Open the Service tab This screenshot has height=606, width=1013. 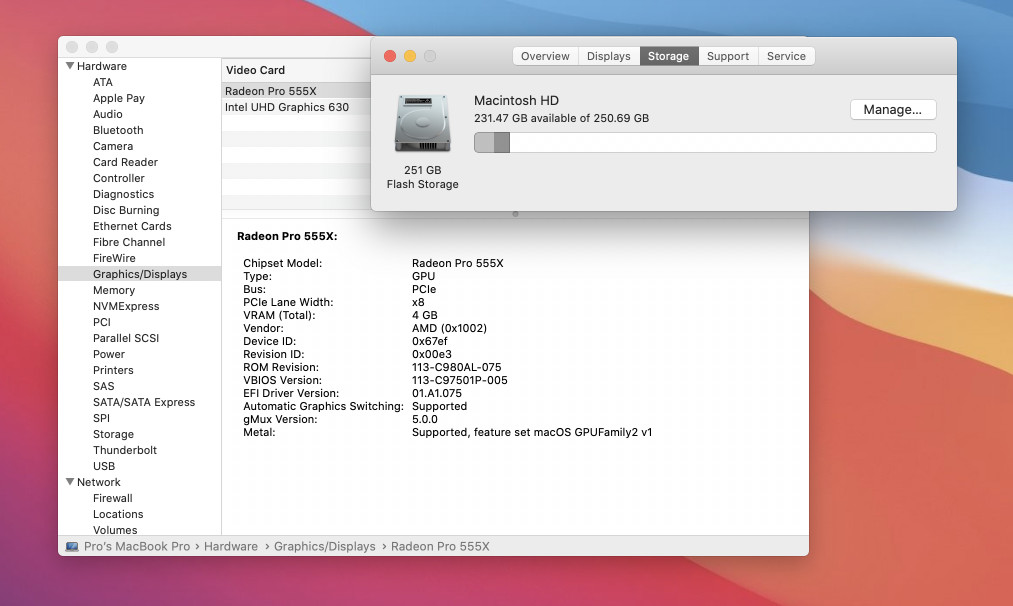(786, 56)
